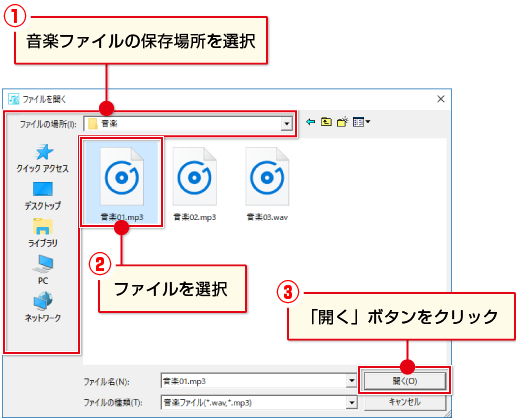Image resolution: width=516 pixels, height=419 pixels.
Task: Click inside the ファイル名 text field
Action: (x=254, y=381)
